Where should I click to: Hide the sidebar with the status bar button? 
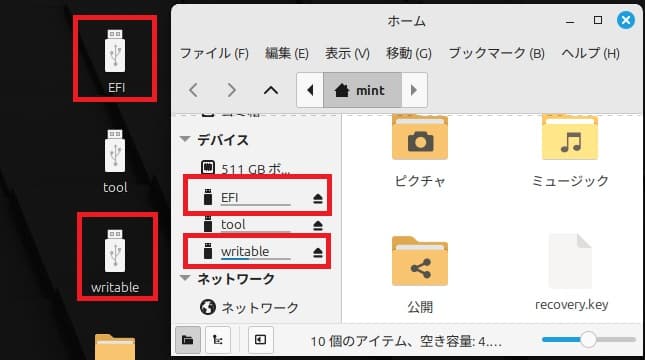[x=260, y=340]
